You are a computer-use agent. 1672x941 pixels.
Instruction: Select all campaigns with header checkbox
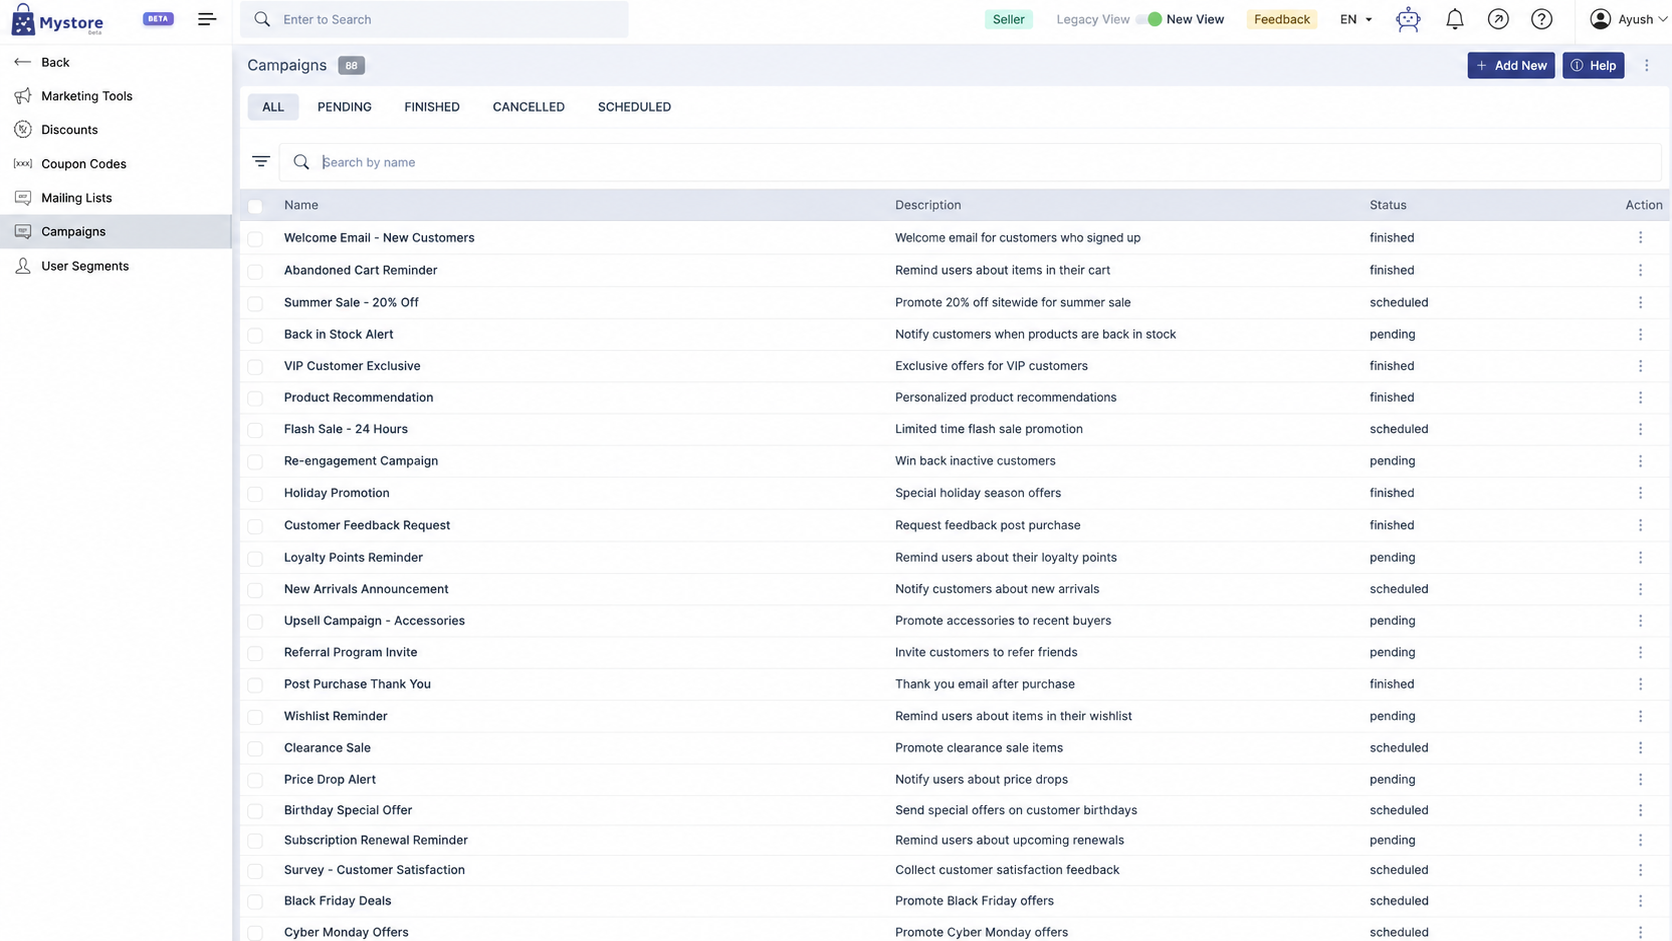tap(255, 206)
